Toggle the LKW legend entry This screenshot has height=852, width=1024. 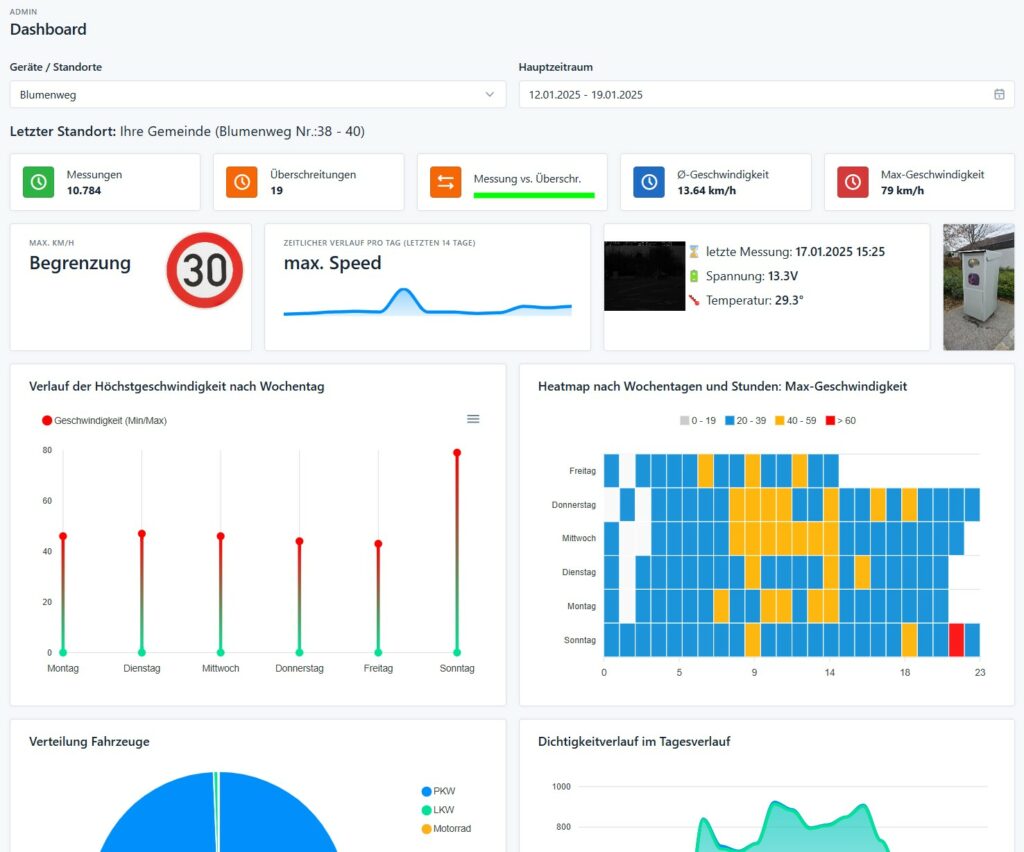click(x=438, y=810)
